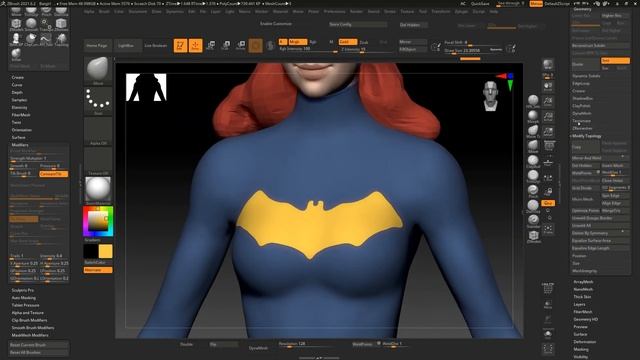Expand the Tablet Pressure section
The width and height of the screenshot is (640, 360).
(25, 305)
